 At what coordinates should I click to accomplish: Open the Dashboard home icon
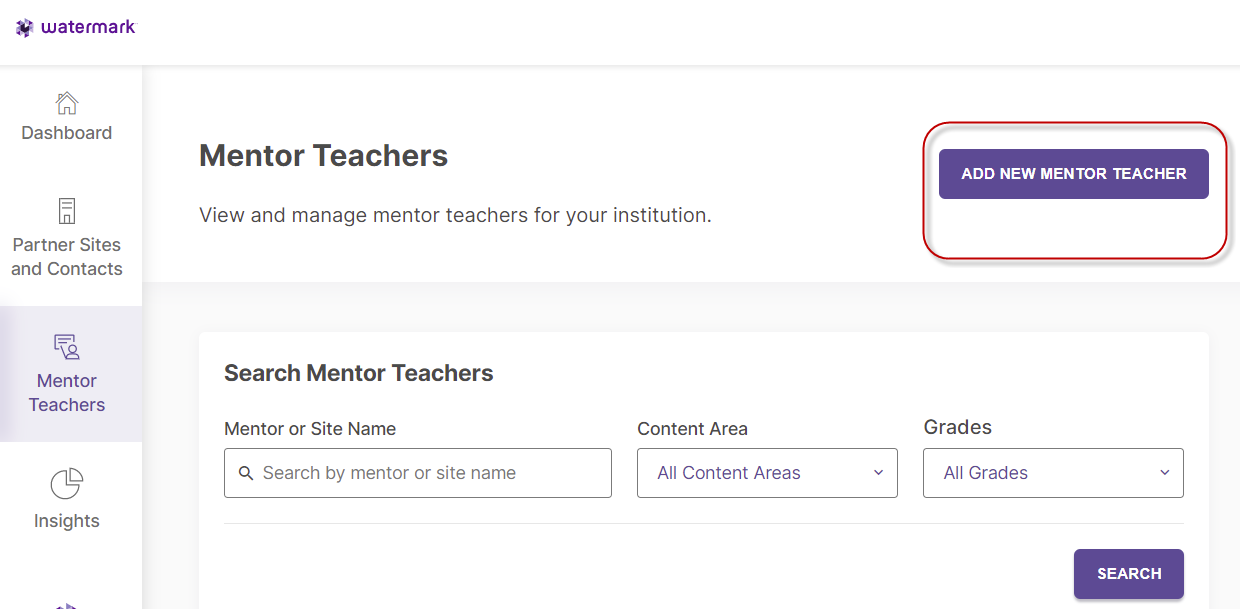tap(67, 103)
